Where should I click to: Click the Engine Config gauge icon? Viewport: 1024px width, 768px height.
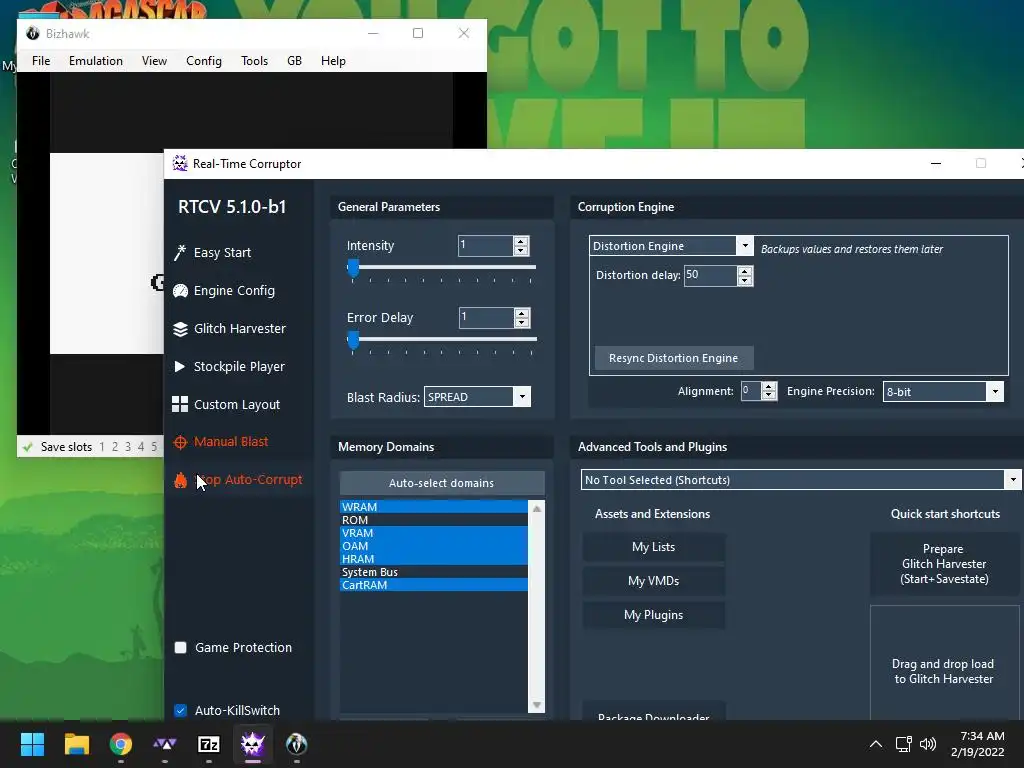coord(180,291)
